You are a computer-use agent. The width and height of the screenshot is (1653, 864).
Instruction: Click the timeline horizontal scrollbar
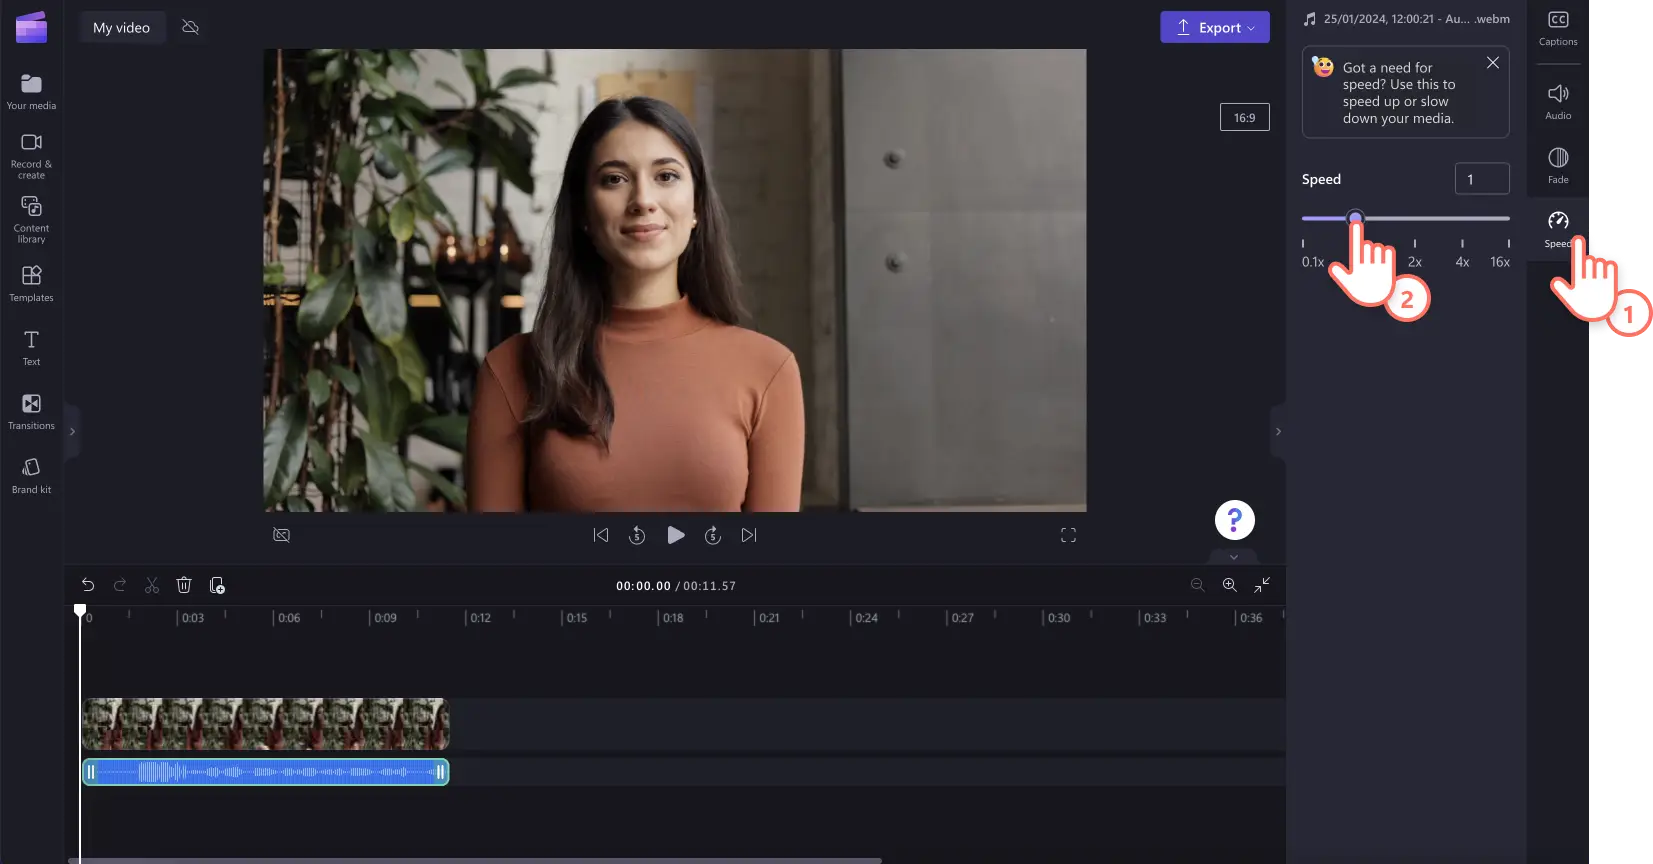coord(475,860)
